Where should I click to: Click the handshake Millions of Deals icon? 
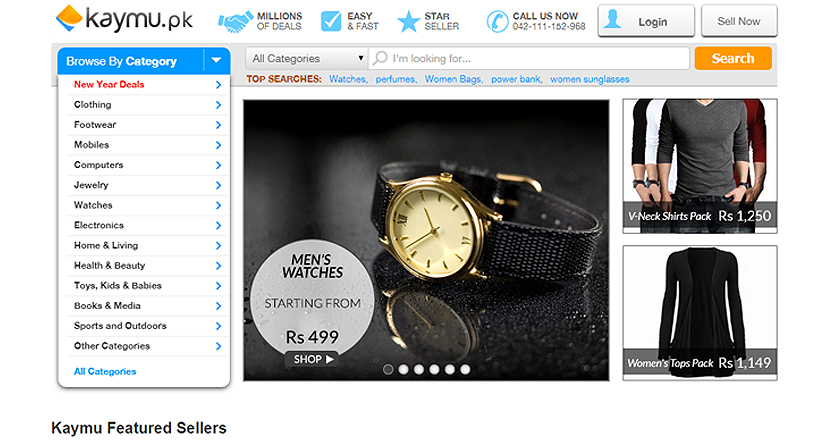tap(235, 21)
